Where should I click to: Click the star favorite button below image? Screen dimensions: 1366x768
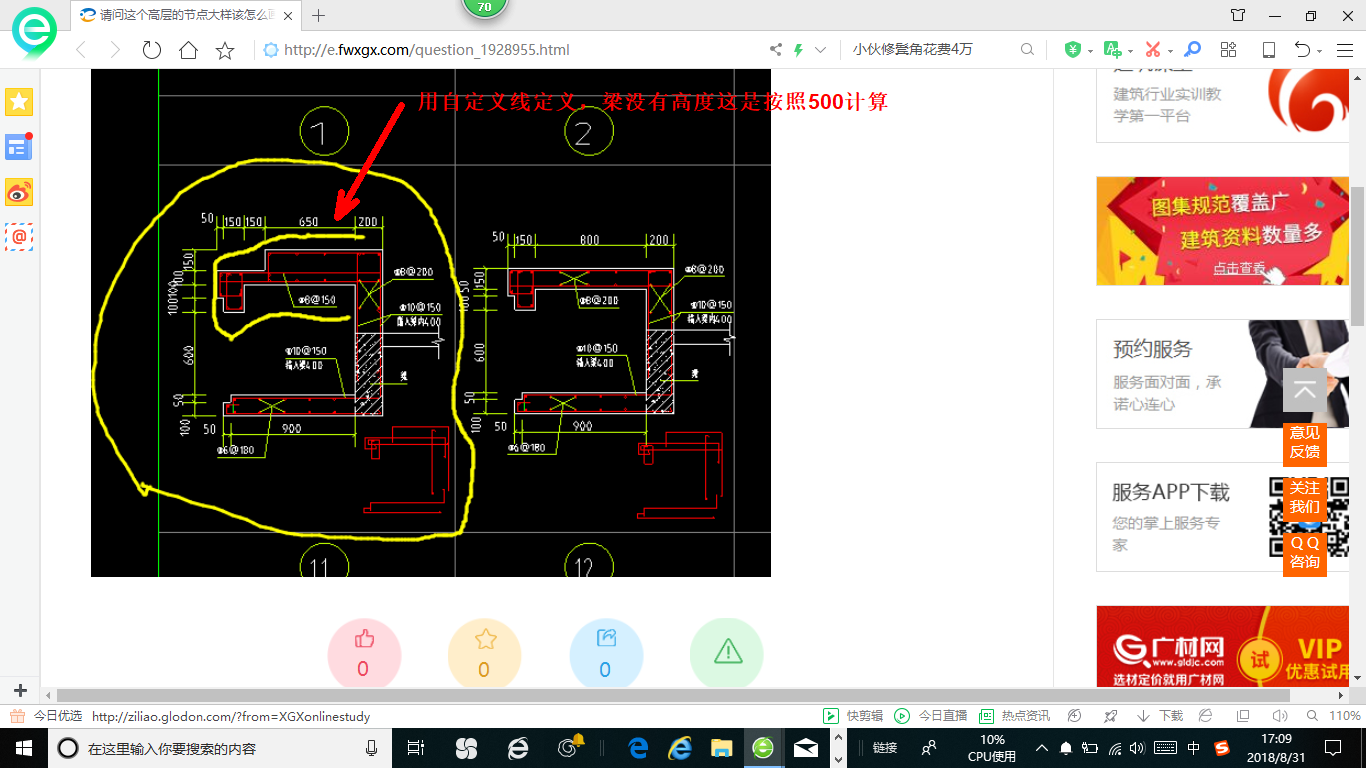tap(485, 656)
